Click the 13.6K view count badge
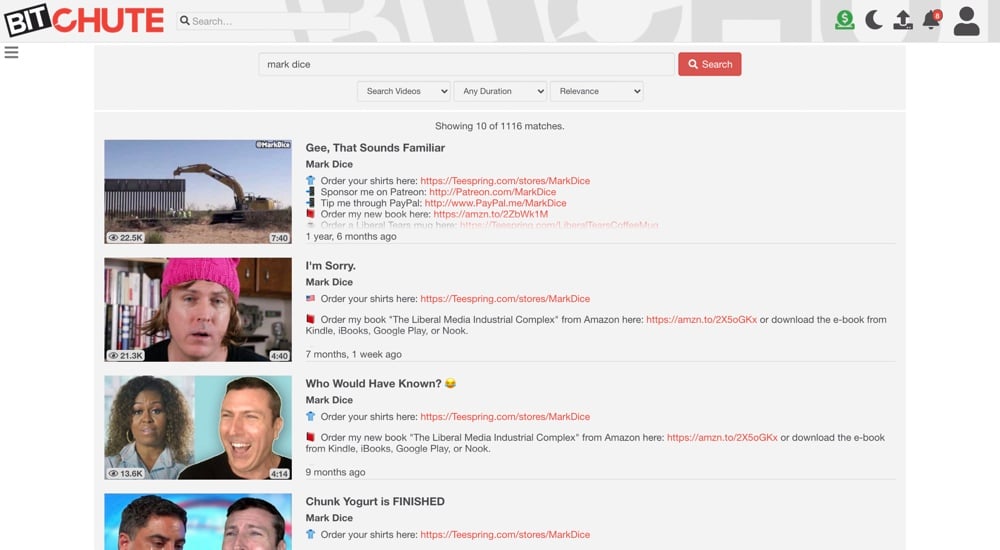1000x550 pixels. point(125,473)
